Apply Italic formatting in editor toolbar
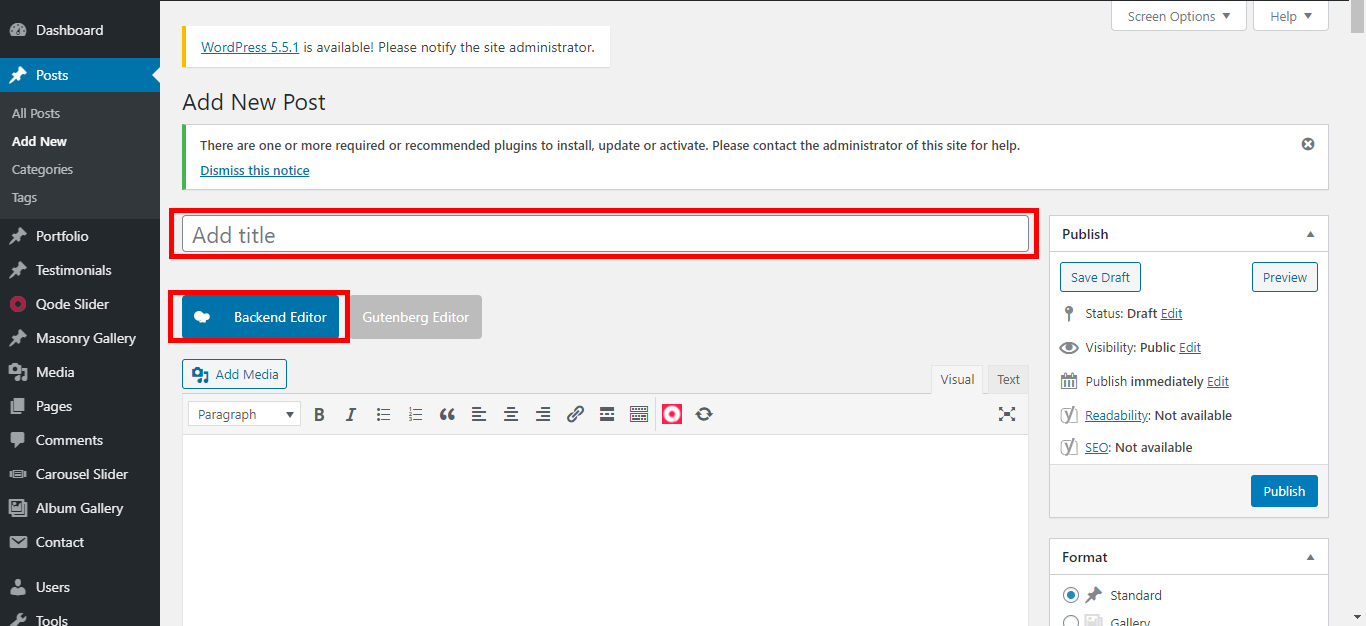This screenshot has height=626, width=1366. (351, 414)
